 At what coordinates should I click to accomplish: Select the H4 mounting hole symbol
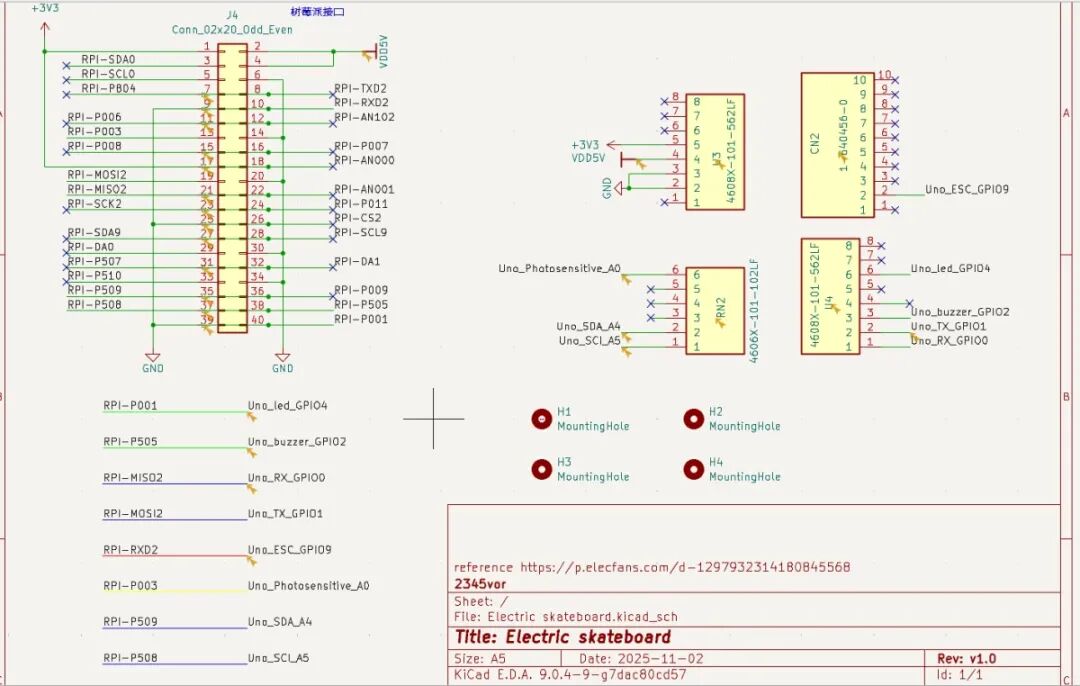pos(694,469)
